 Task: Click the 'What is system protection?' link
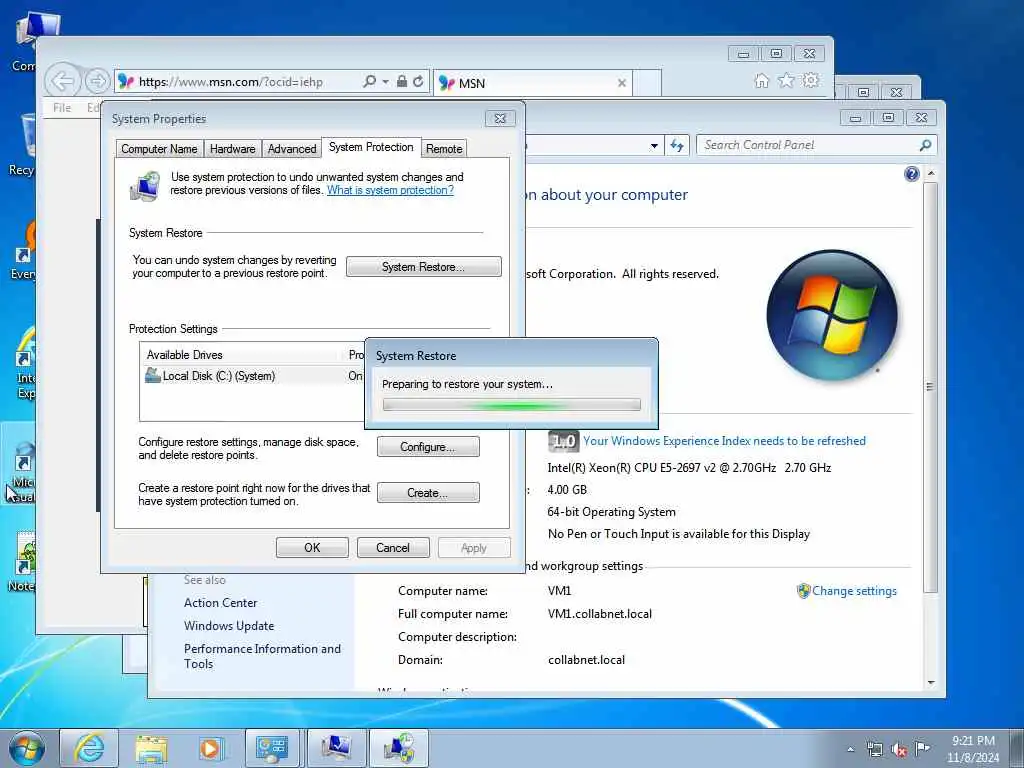[x=390, y=190]
